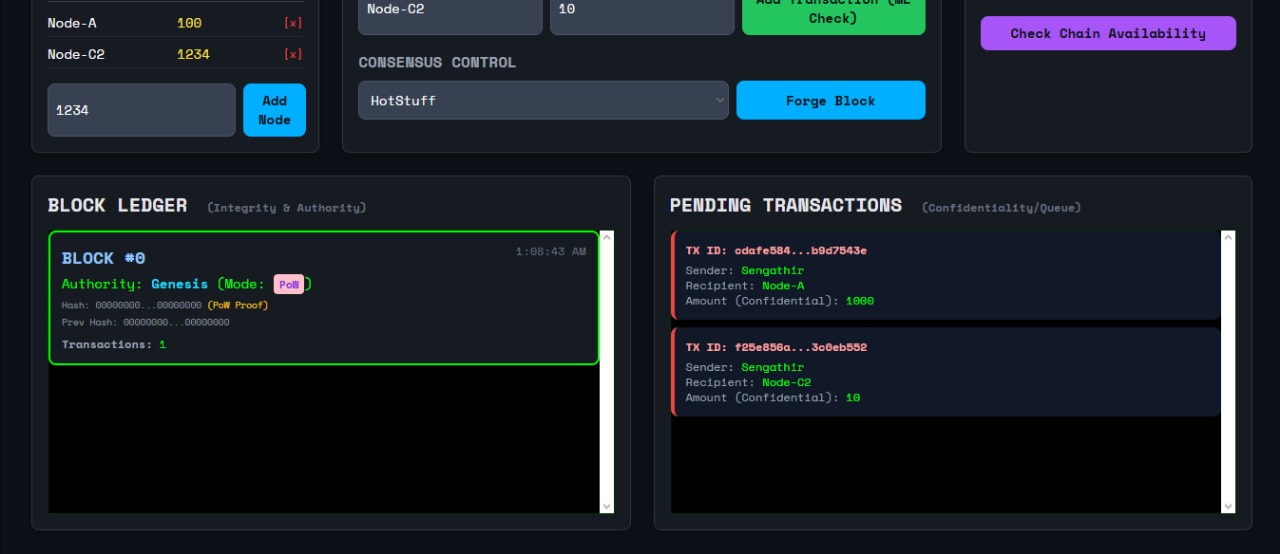1280x554 pixels.
Task: Click the Block Ledger scrollbar up arrow
Action: [607, 238]
